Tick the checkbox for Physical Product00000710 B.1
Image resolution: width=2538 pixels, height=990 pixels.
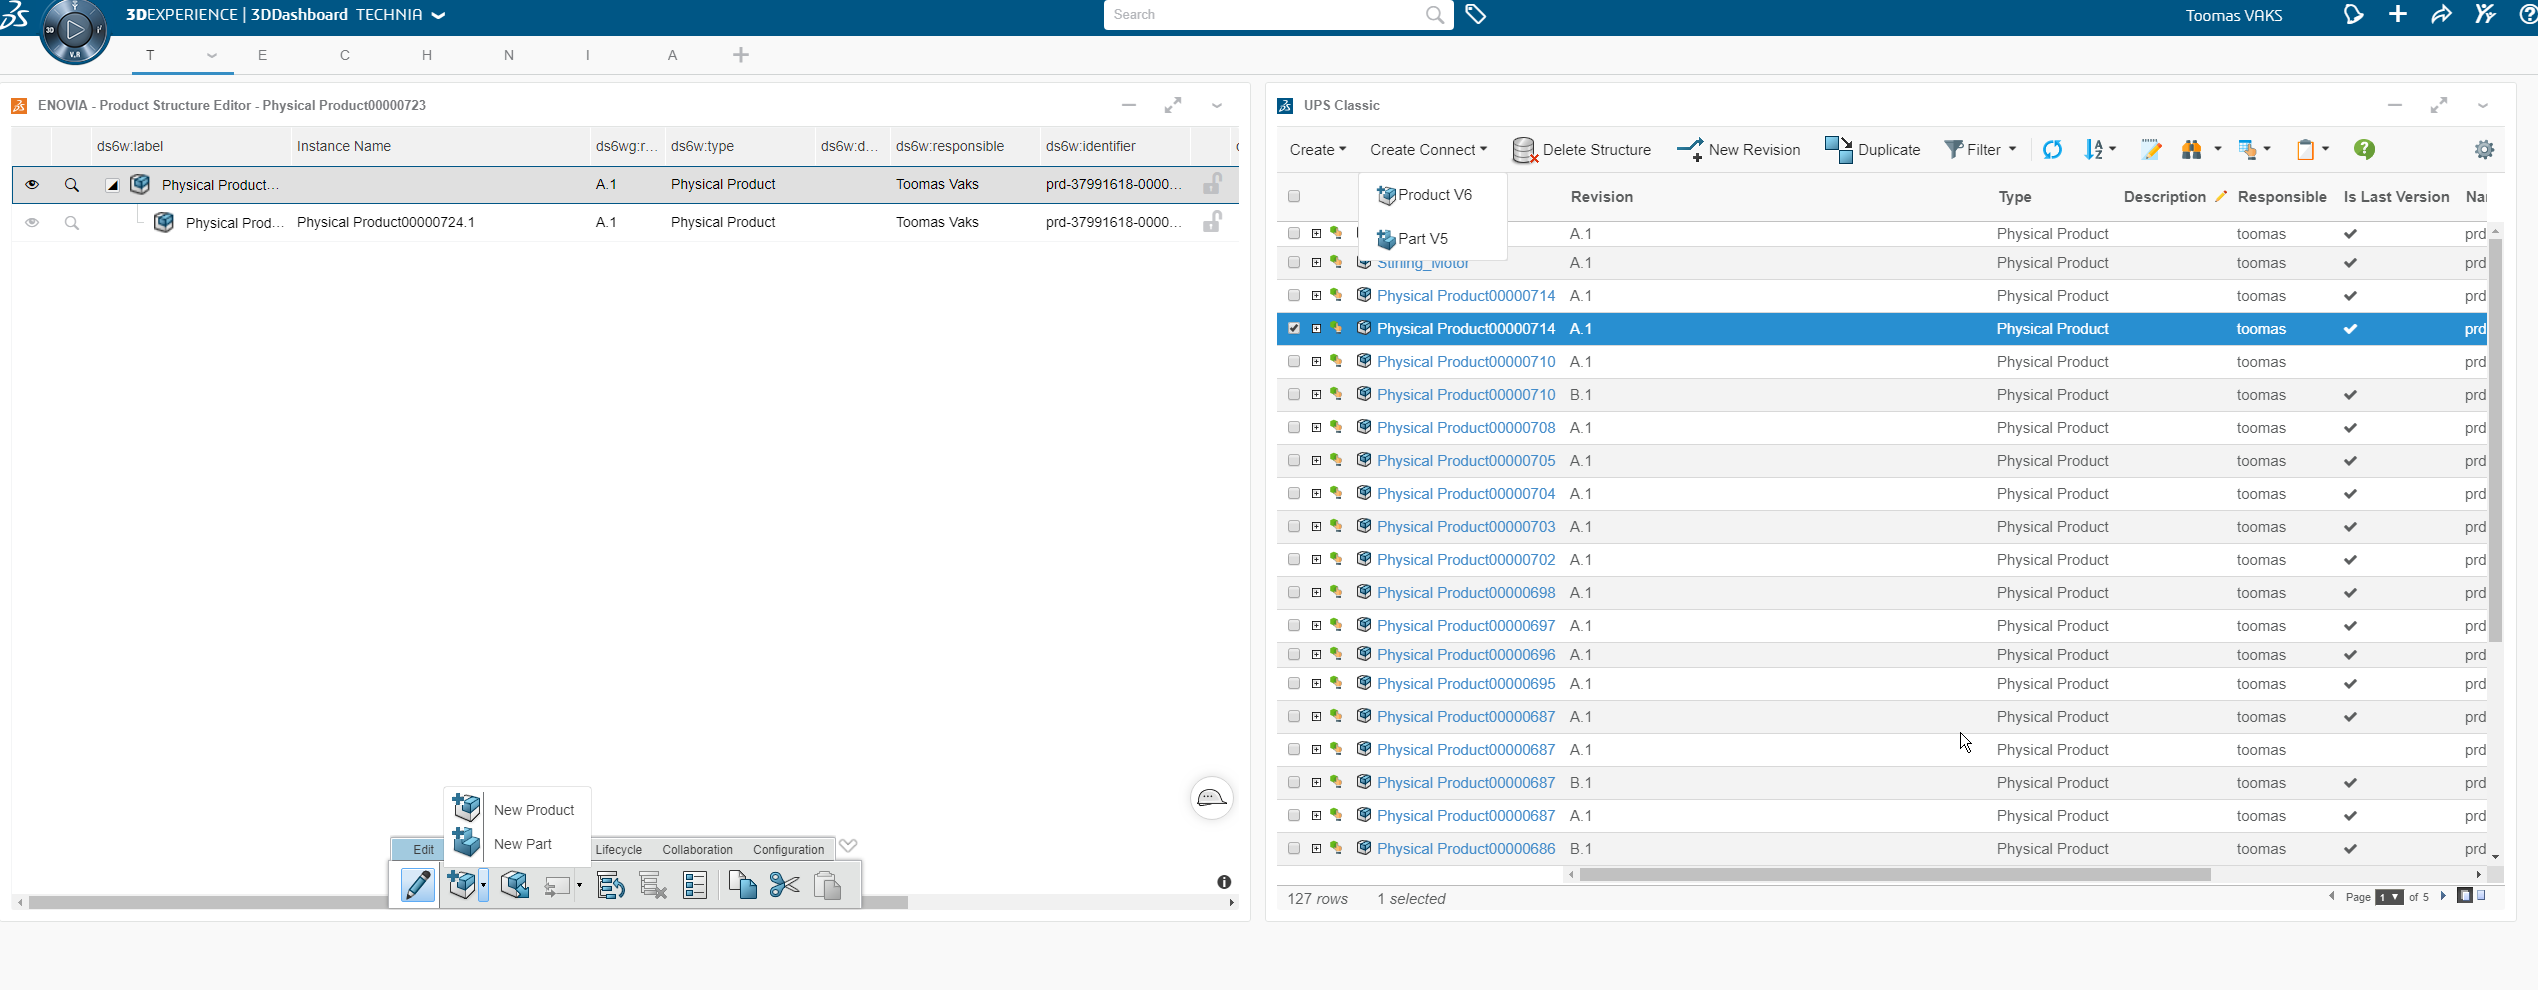point(1294,395)
